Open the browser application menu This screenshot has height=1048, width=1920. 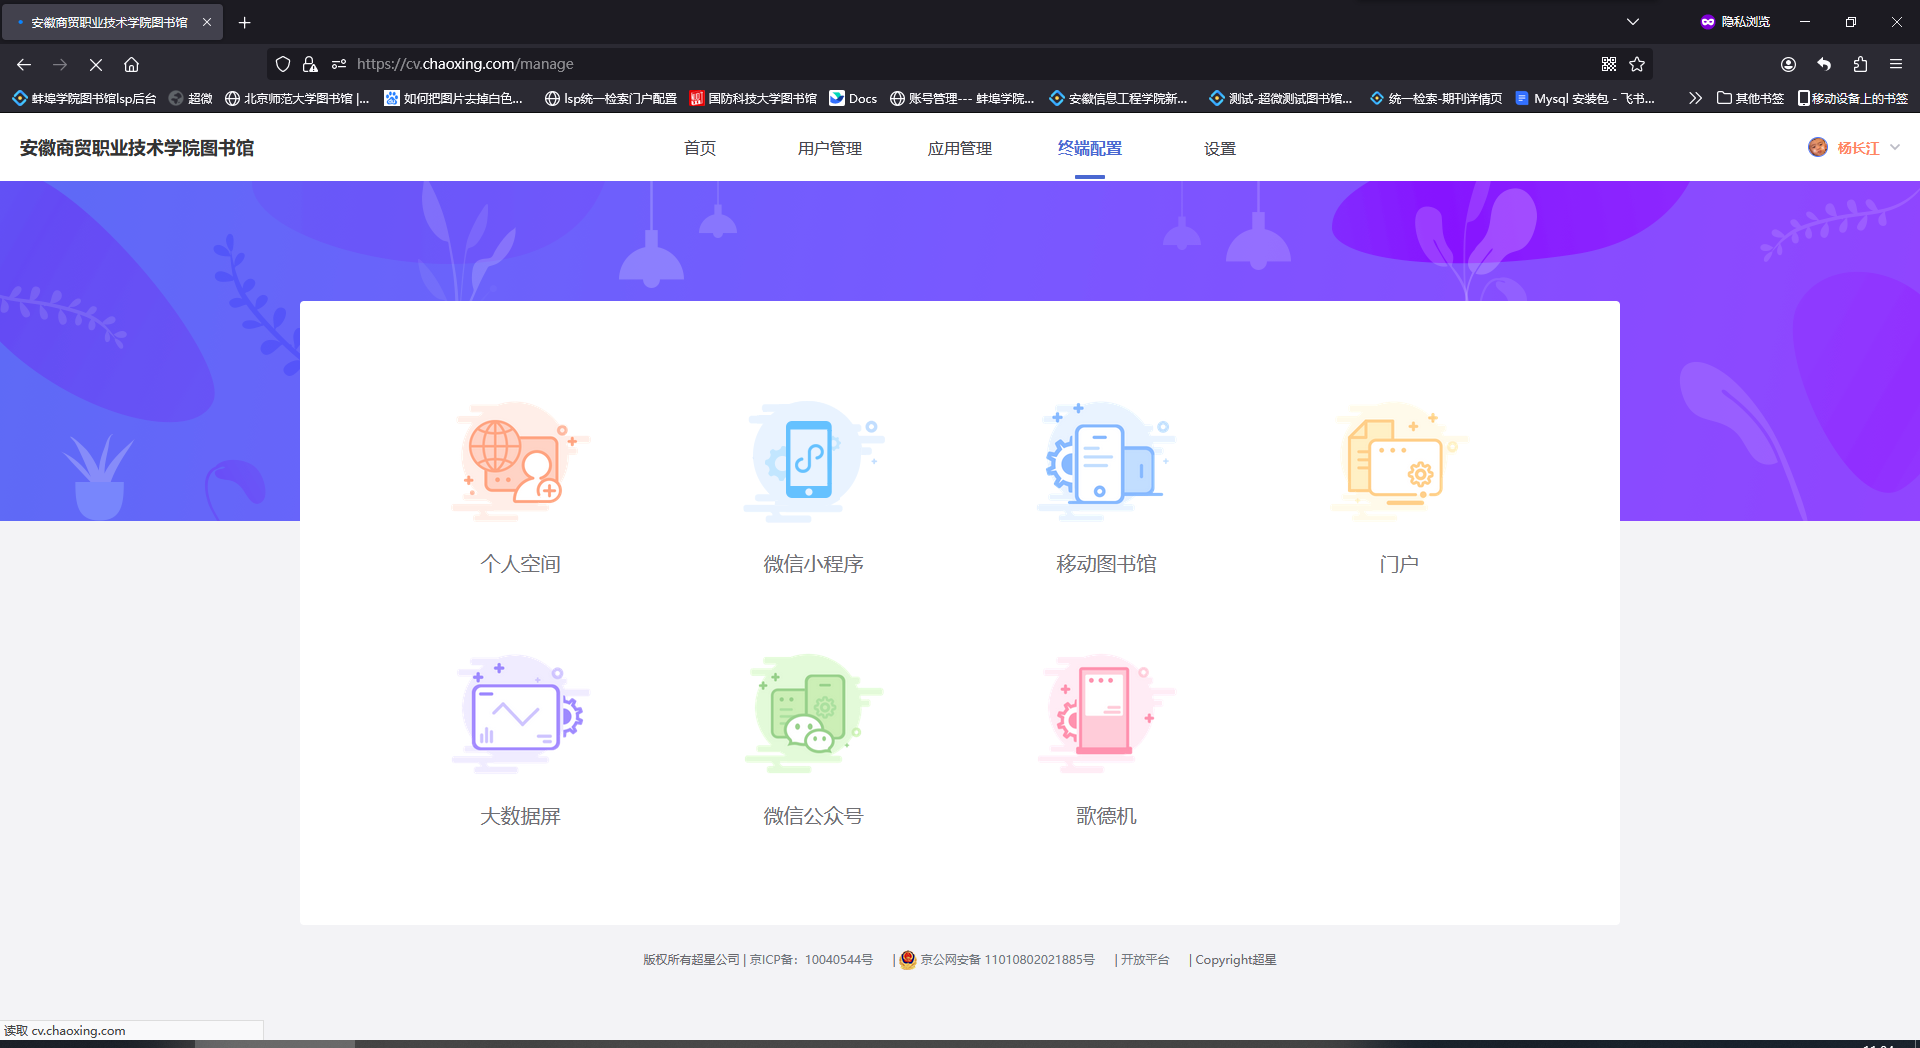[x=1896, y=64]
